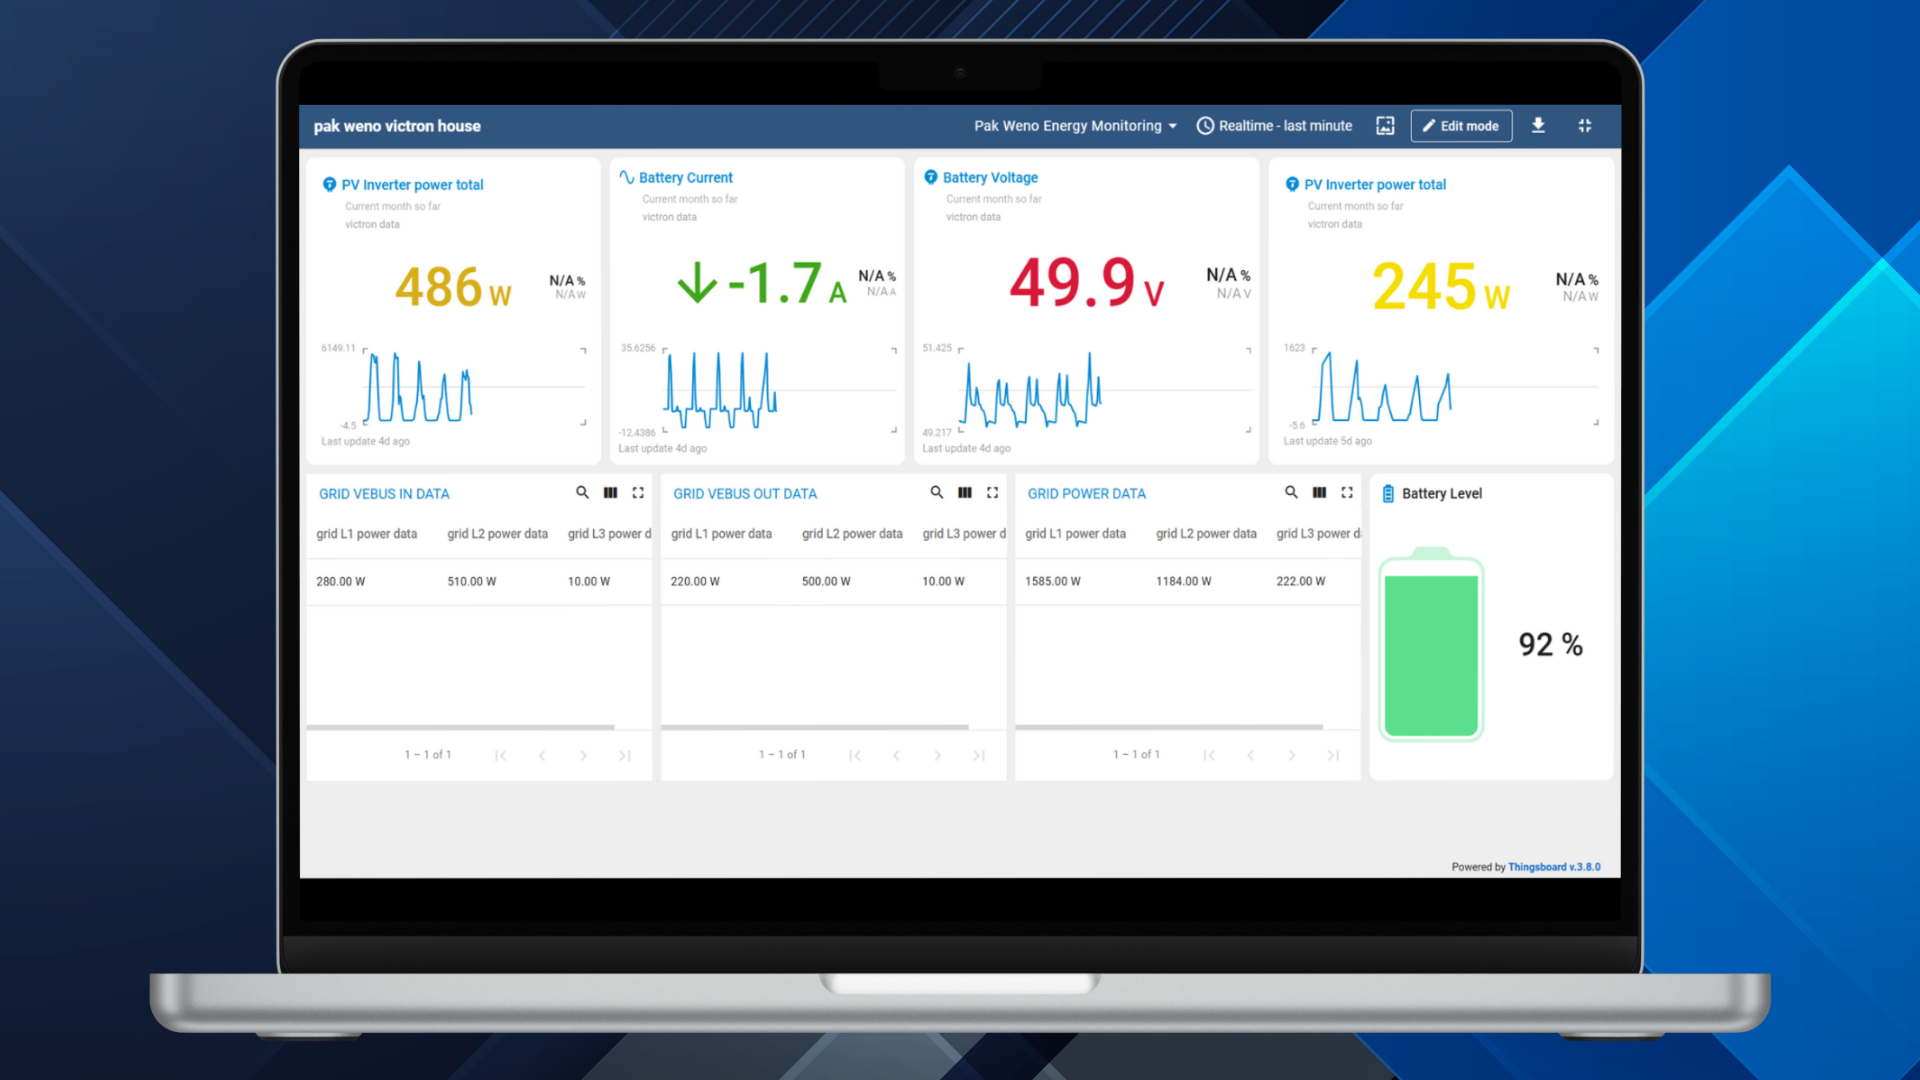Click horizontal scrollbar of GRID VEBUS OUT DATA

pyautogui.click(x=815, y=727)
